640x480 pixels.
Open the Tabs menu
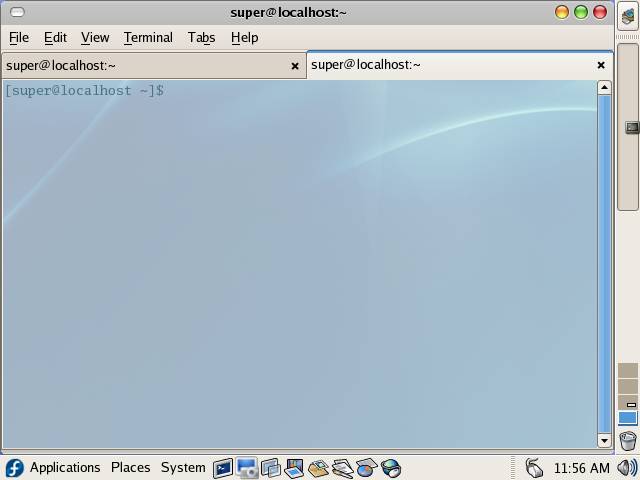[201, 37]
